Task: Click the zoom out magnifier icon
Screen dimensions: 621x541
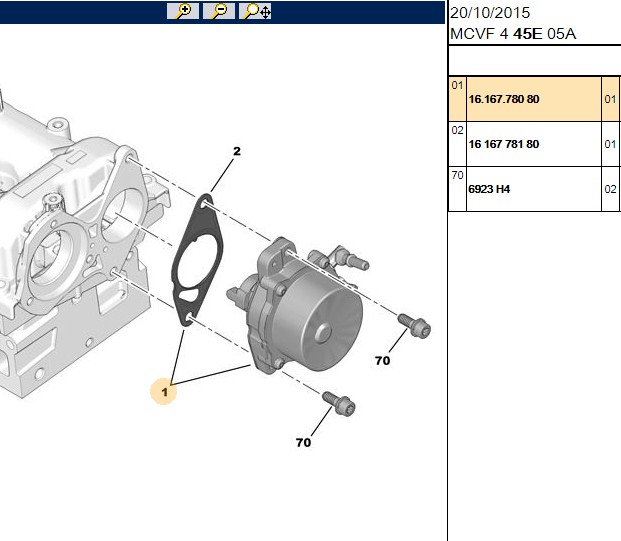Action: (219, 11)
